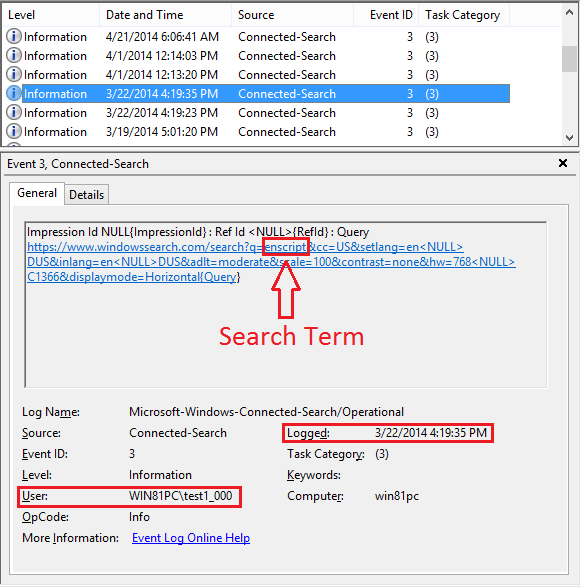This screenshot has height=588, width=581.
Task: Click the User value WIN81PC\test1_000
Action: [180, 496]
